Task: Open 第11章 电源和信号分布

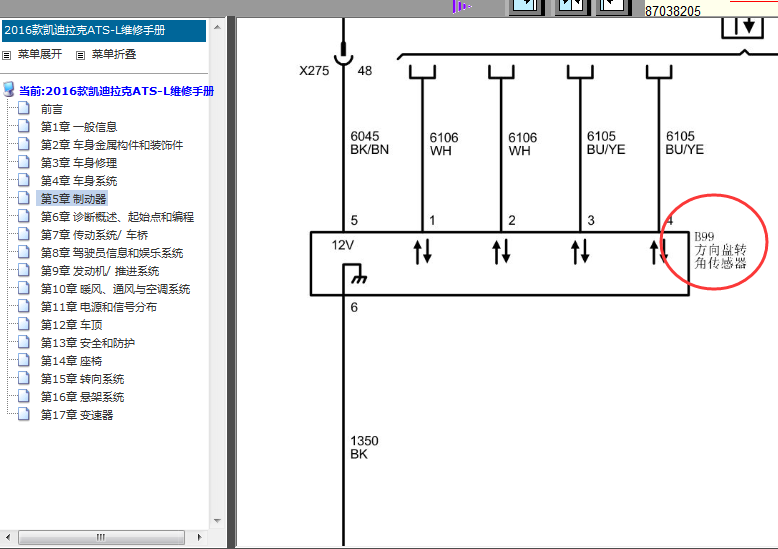Action: [x=99, y=307]
